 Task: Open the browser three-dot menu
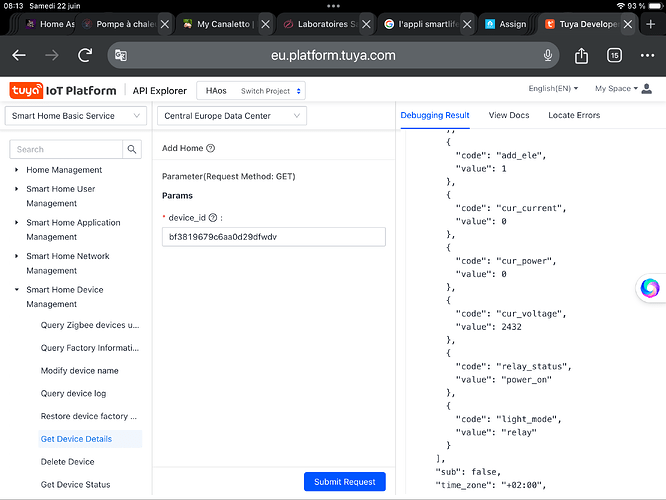(647, 55)
